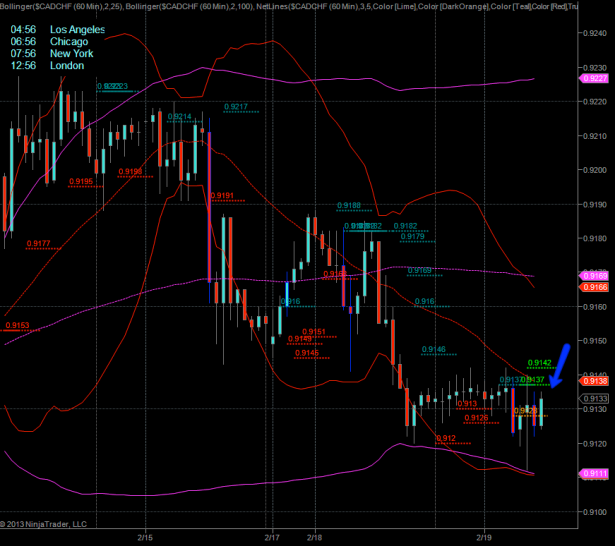The width and height of the screenshot is (615, 546).
Task: Click the red 0.9153 net line label
Action: (17, 325)
